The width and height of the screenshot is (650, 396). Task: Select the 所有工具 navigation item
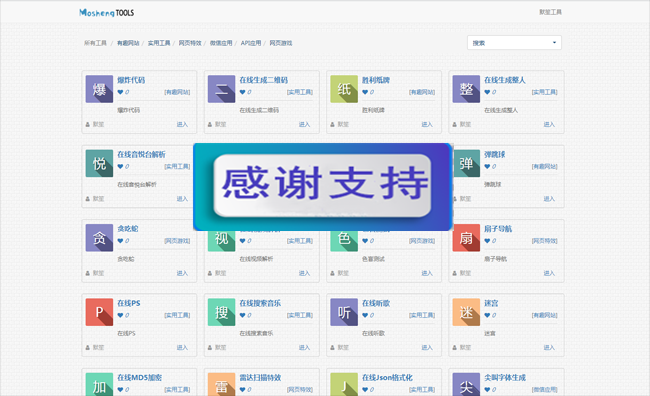[95, 43]
